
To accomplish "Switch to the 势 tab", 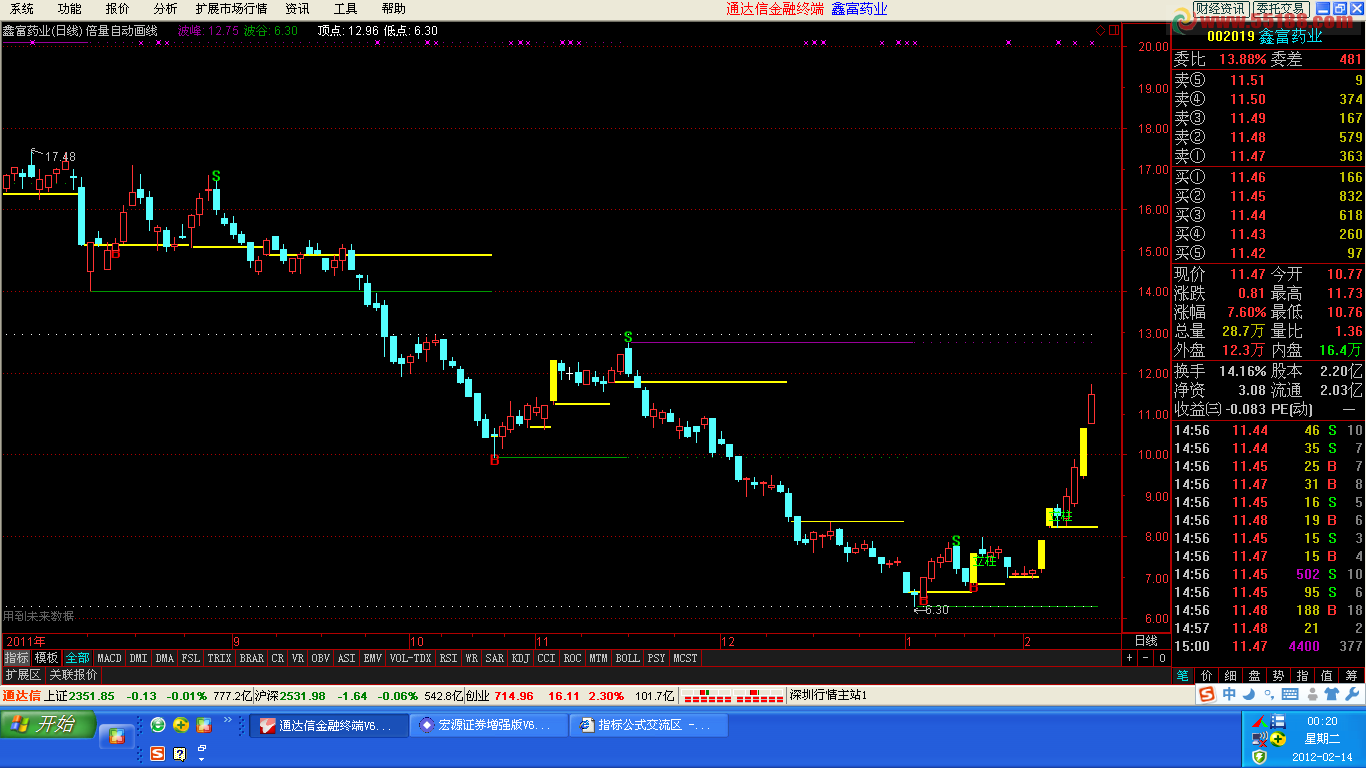I will coord(1279,676).
